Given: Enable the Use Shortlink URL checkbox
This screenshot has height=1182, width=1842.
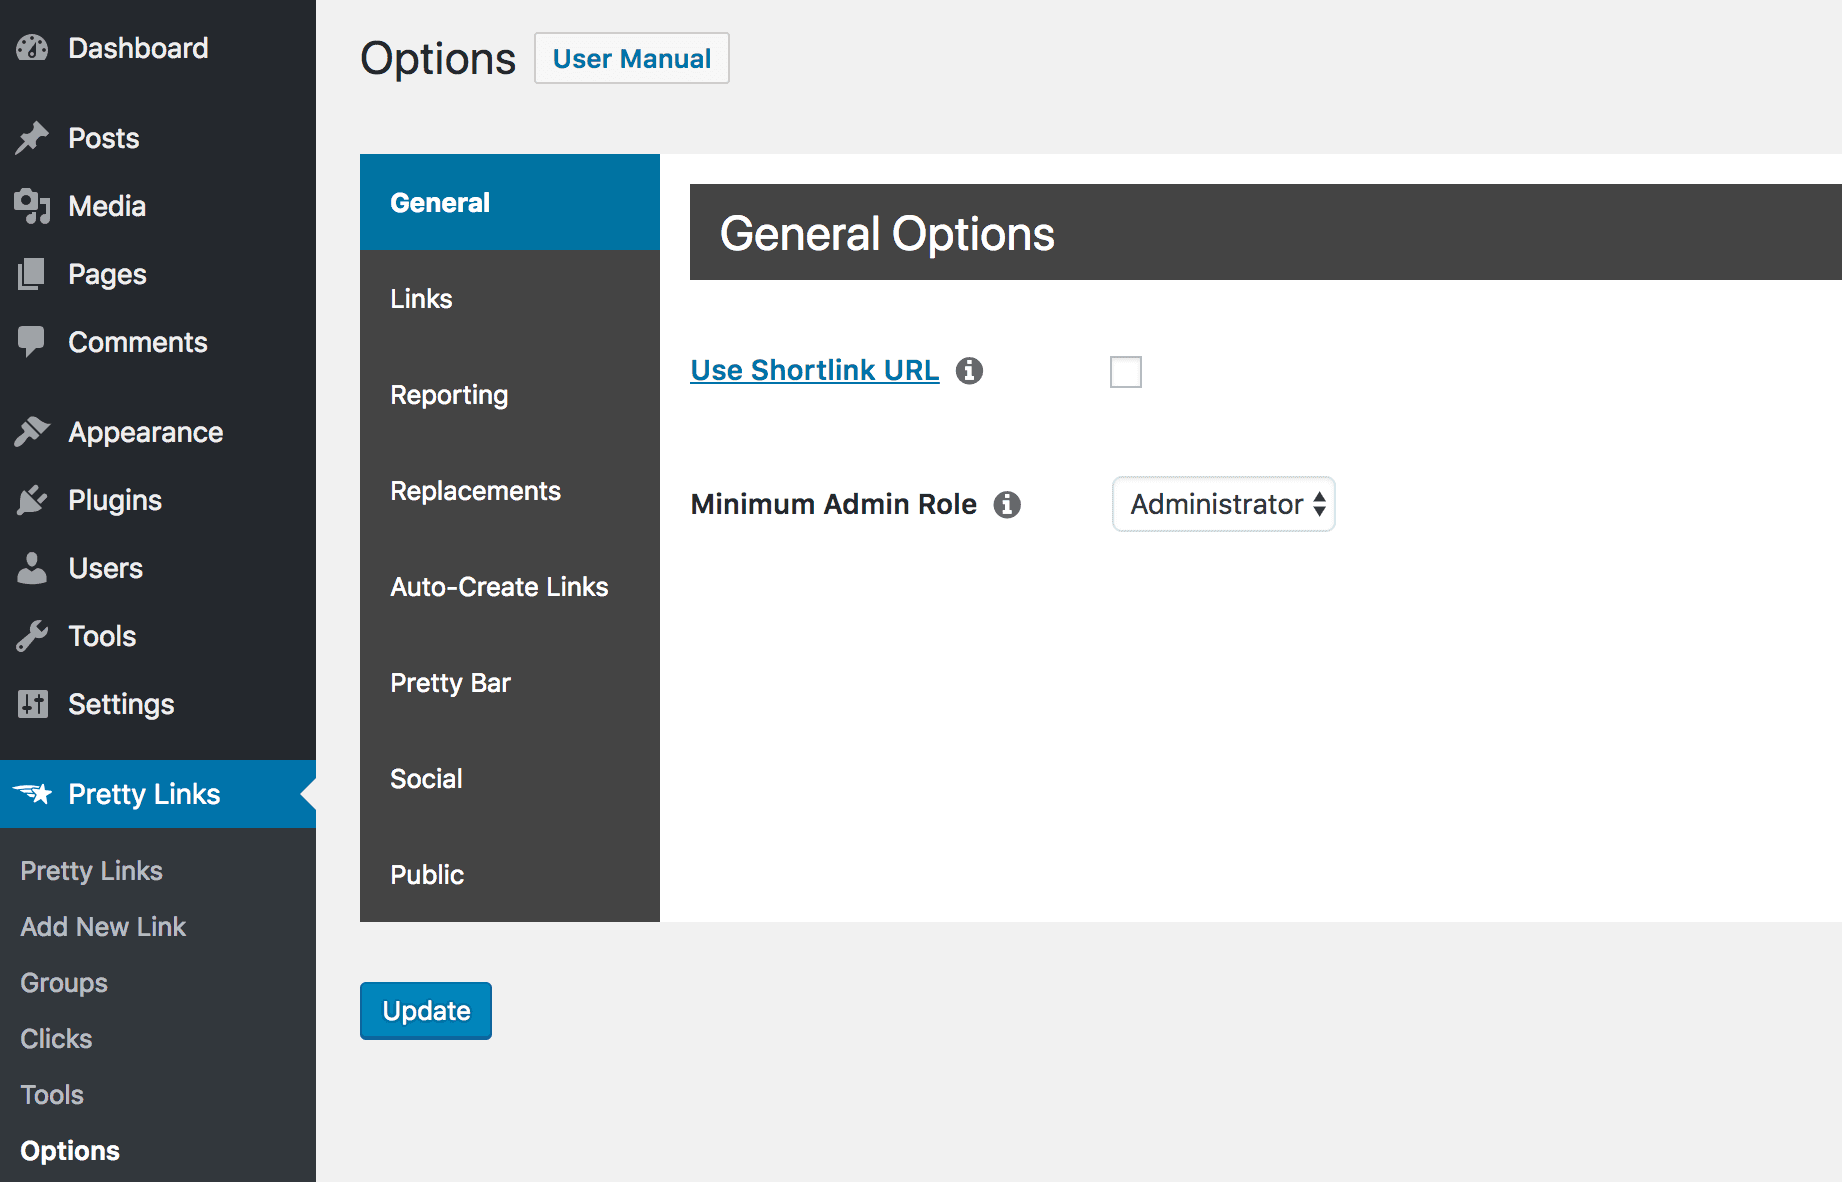Looking at the screenshot, I should [1126, 372].
